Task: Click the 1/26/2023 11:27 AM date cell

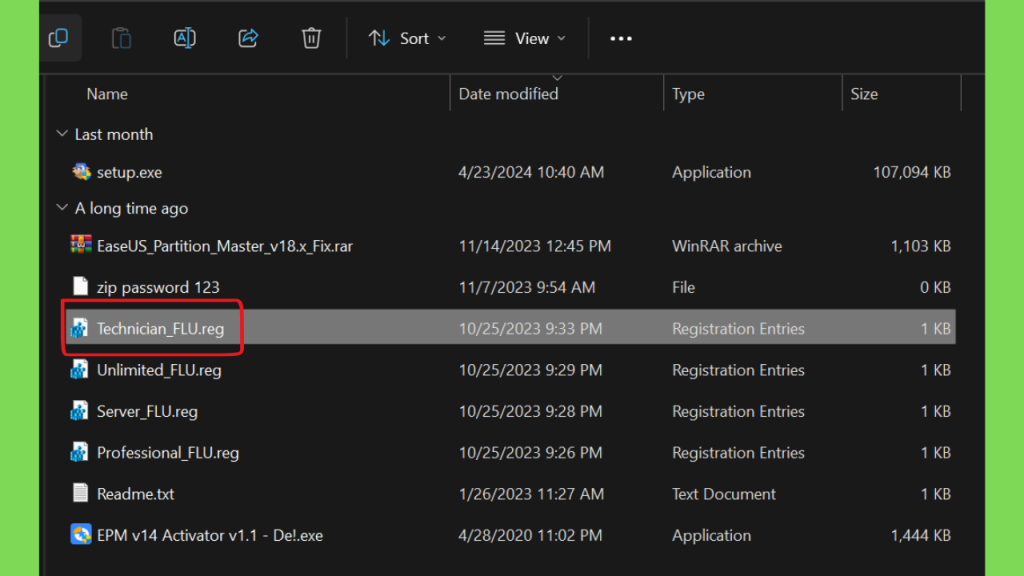Action: 531,494
